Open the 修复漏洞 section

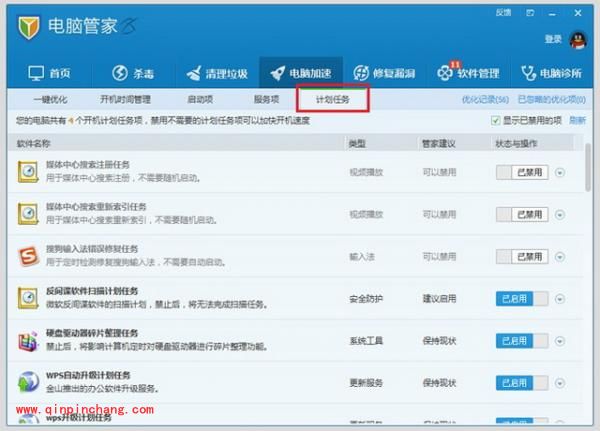(384, 73)
